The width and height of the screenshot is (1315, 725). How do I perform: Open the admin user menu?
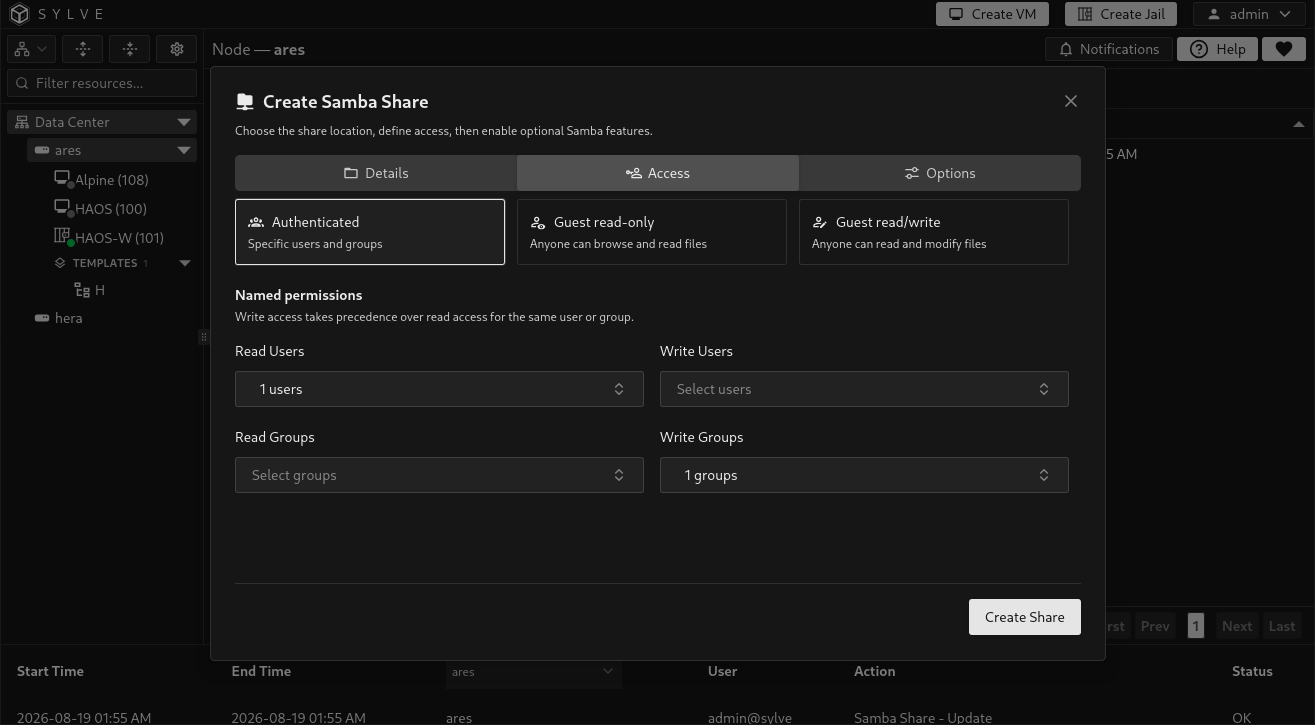pos(1251,14)
